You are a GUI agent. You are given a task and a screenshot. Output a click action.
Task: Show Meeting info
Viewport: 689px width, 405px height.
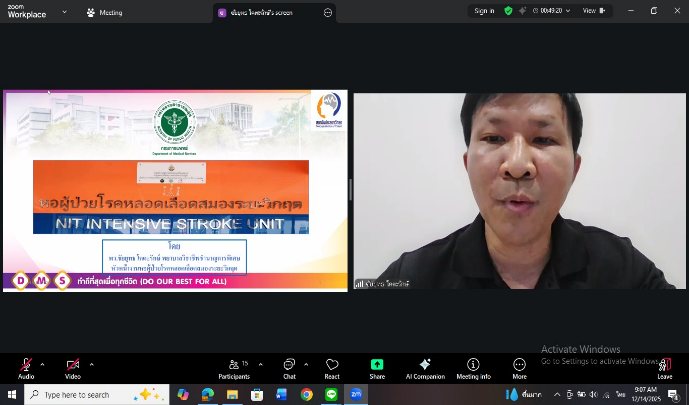coord(473,369)
